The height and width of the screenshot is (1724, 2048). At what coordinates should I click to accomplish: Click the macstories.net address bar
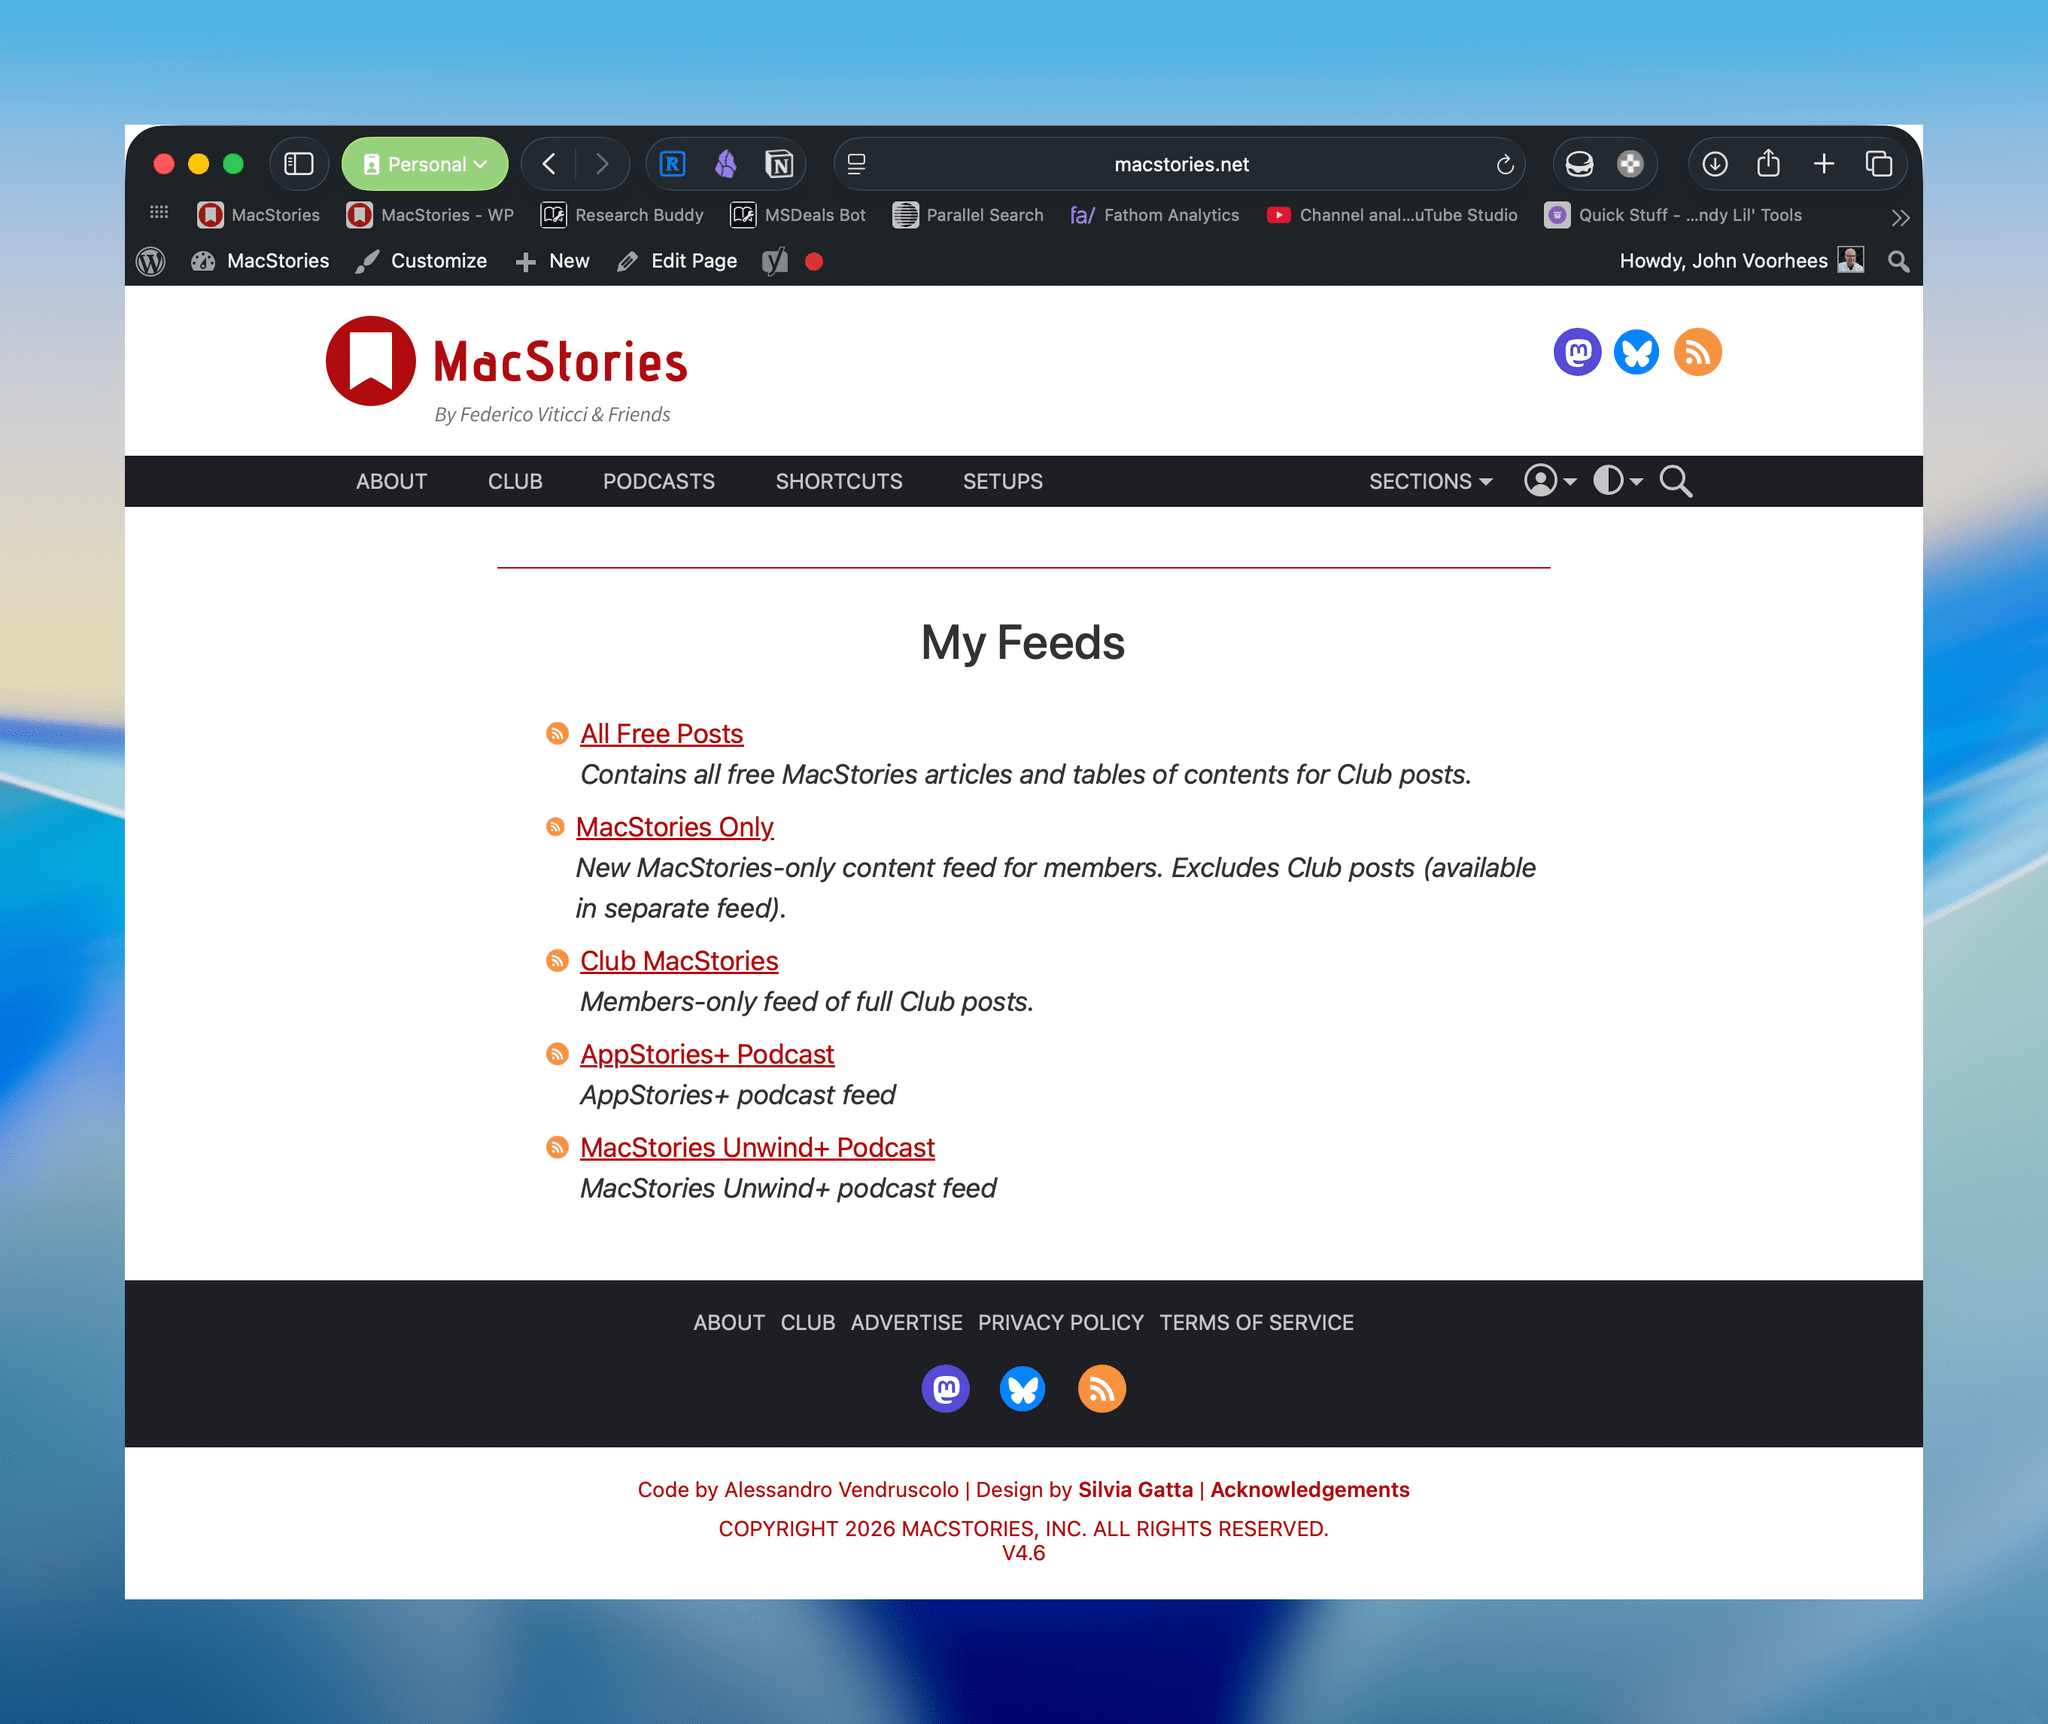point(1181,164)
